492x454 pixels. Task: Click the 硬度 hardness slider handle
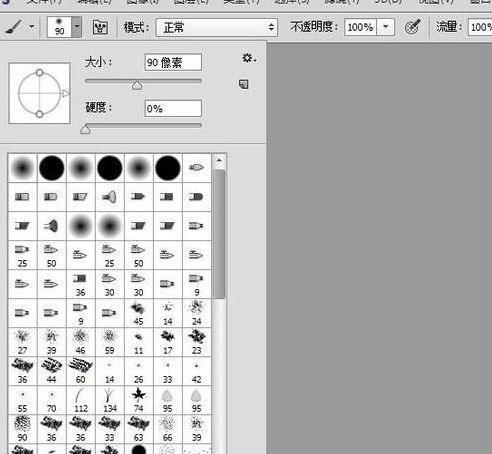click(85, 129)
